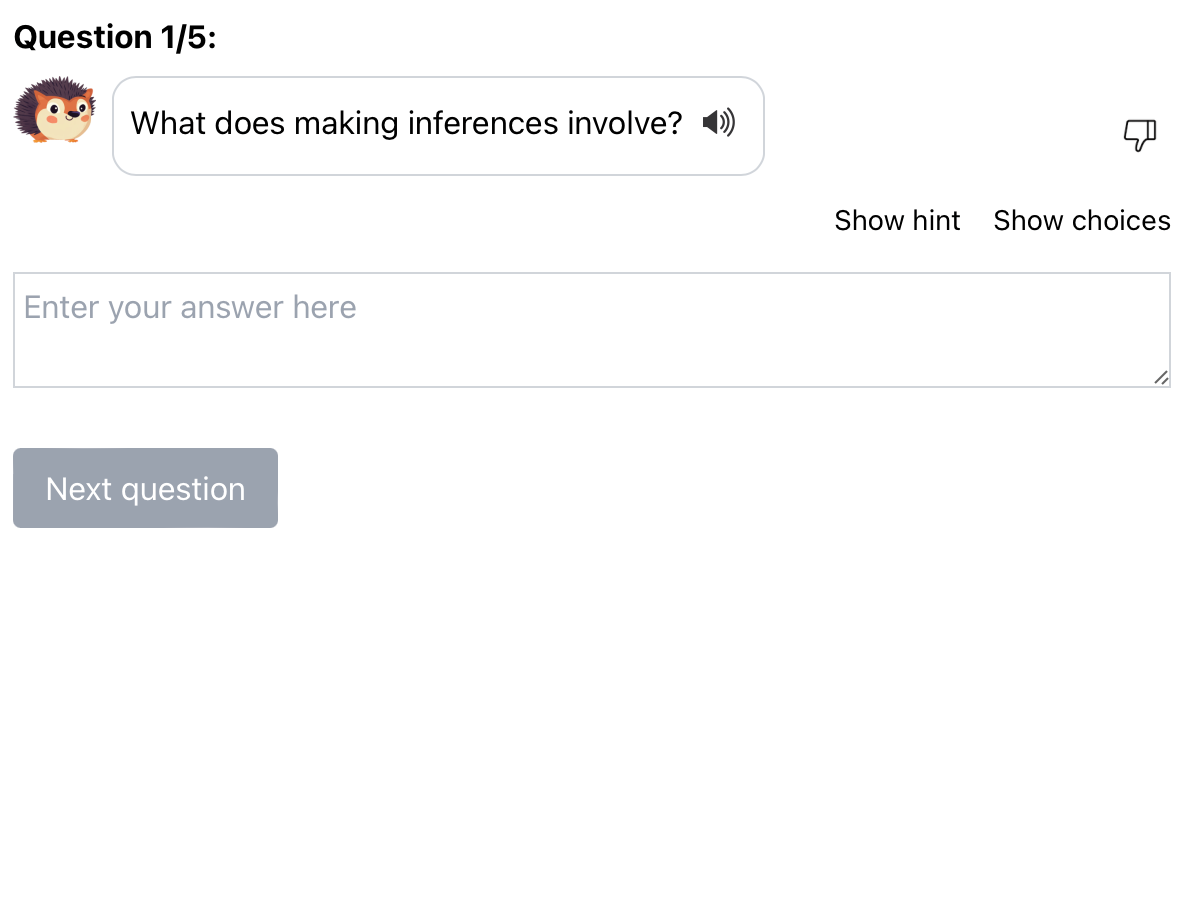The height and width of the screenshot is (900, 1200).
Task: Click the hedgehog mascot avatar
Action: point(54,110)
